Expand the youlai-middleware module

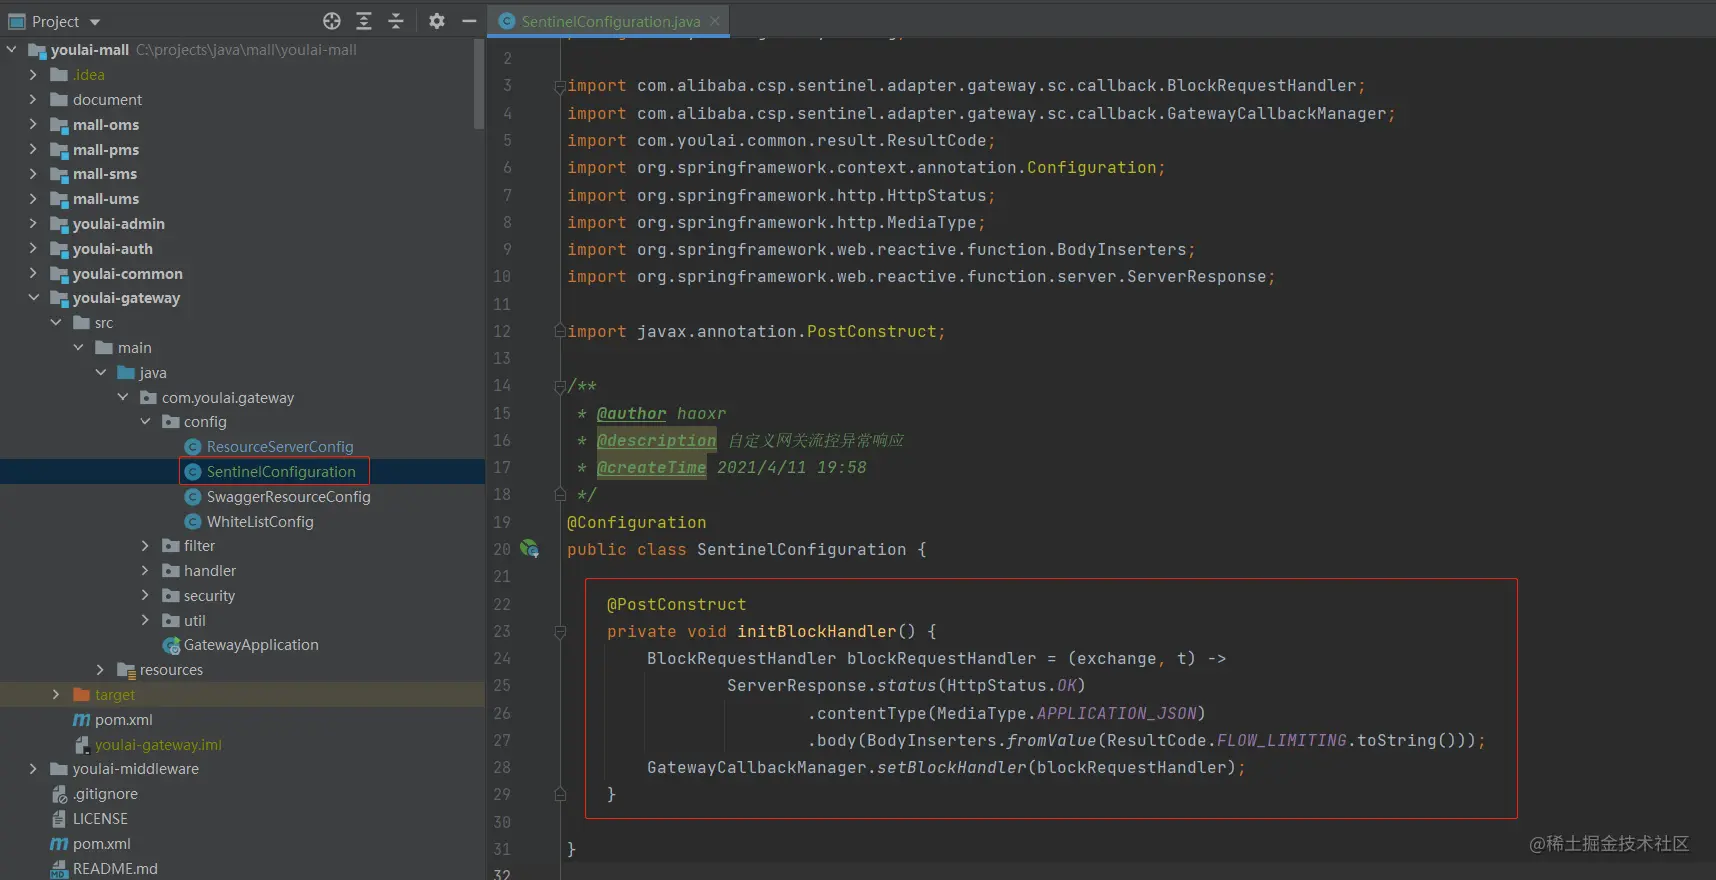point(33,768)
